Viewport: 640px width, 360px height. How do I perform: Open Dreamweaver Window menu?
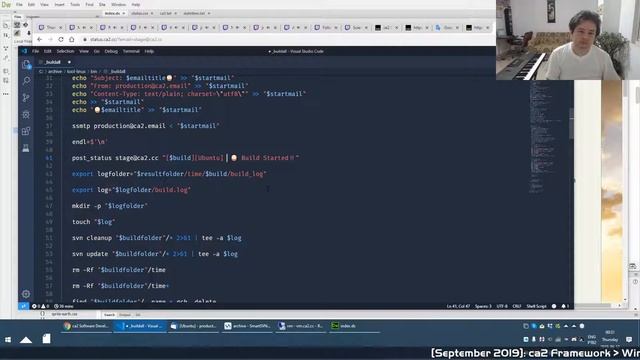click(118, 4)
